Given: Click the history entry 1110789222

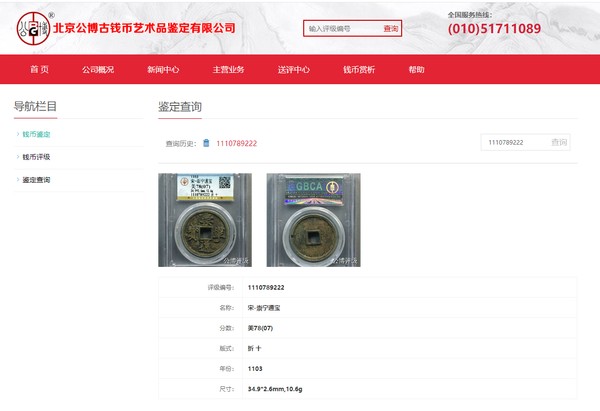Looking at the screenshot, I should pos(236,144).
